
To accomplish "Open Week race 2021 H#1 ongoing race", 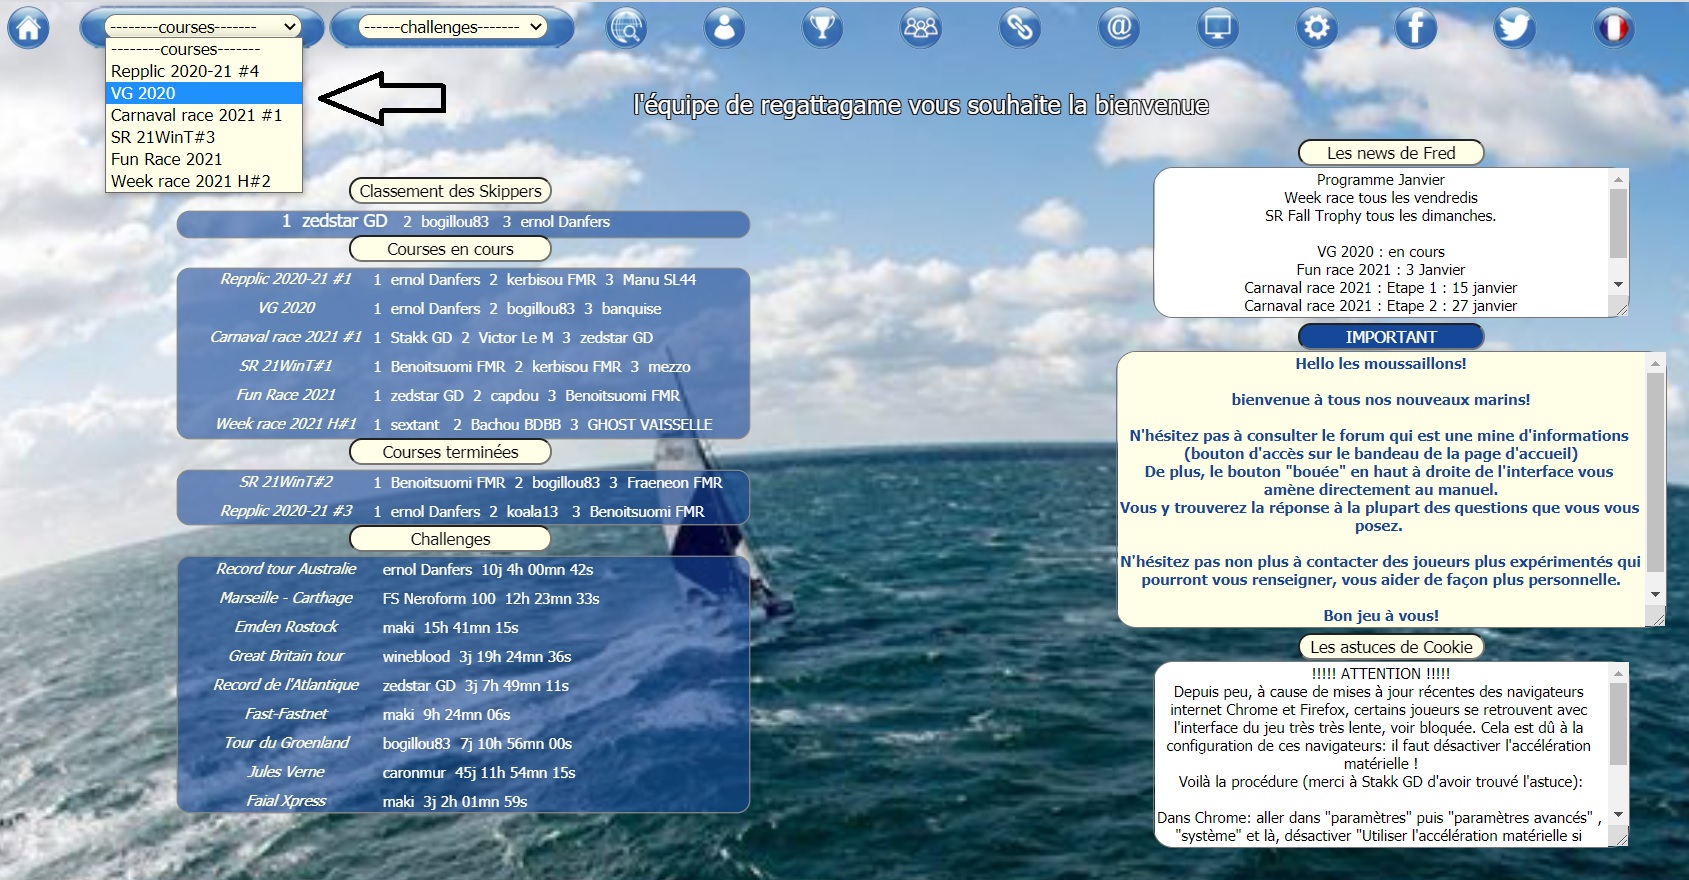I will pyautogui.click(x=286, y=424).
